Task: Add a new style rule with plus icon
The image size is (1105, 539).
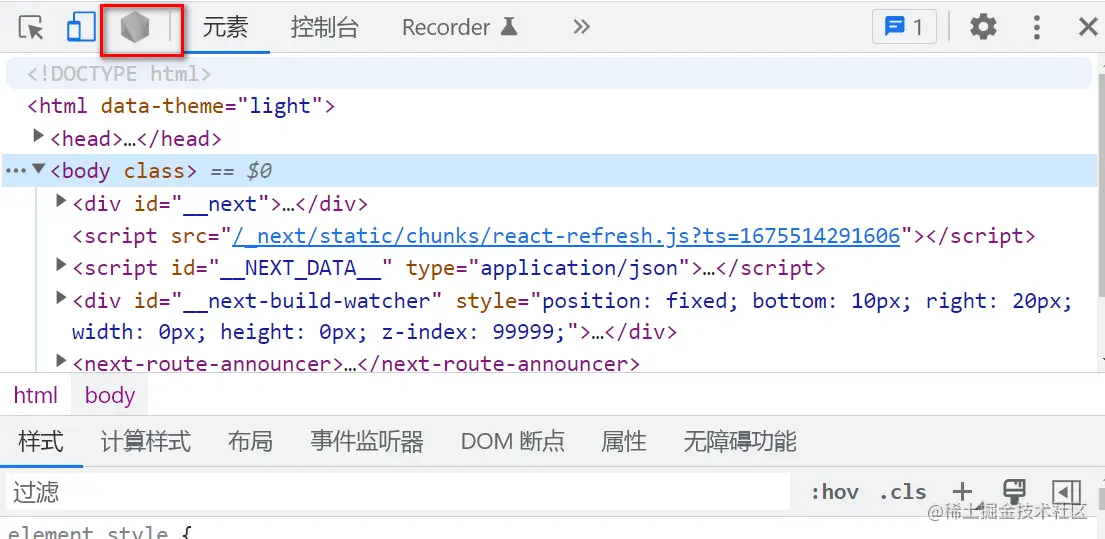Action: (x=962, y=492)
